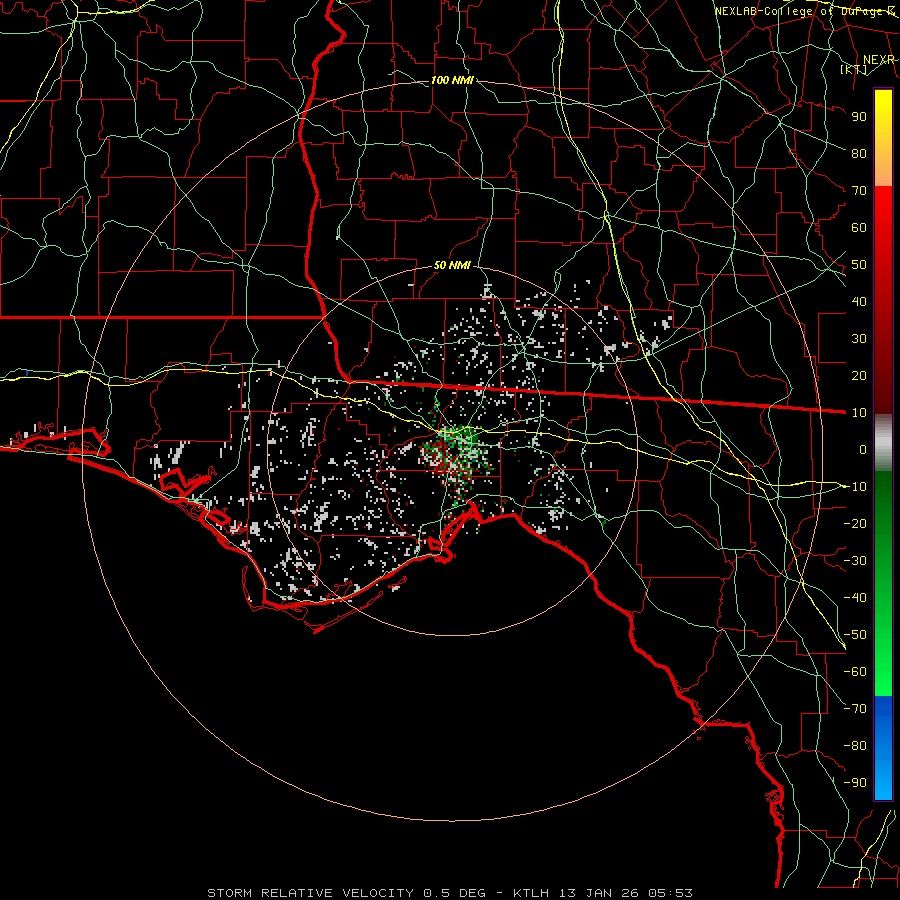Click the 40 value on velocity scale

coord(859,301)
